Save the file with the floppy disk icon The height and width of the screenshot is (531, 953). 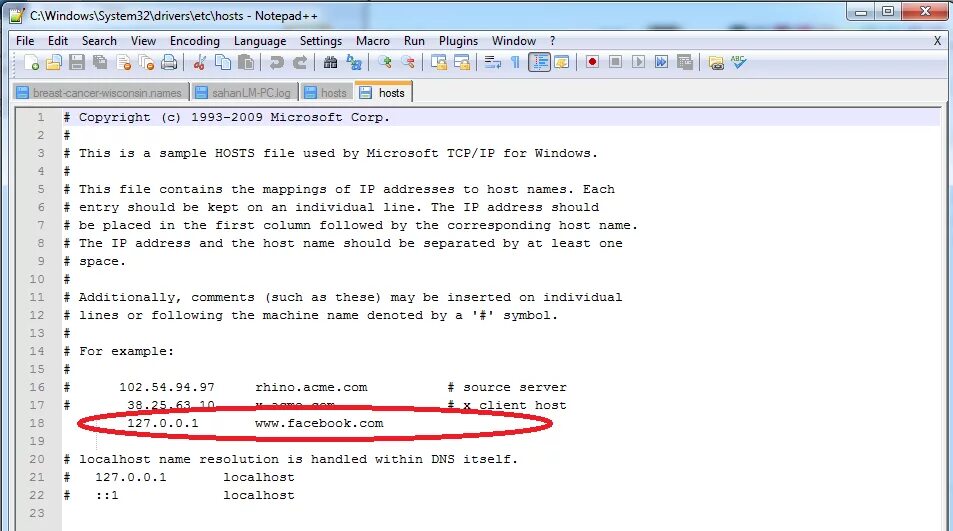[x=77, y=62]
